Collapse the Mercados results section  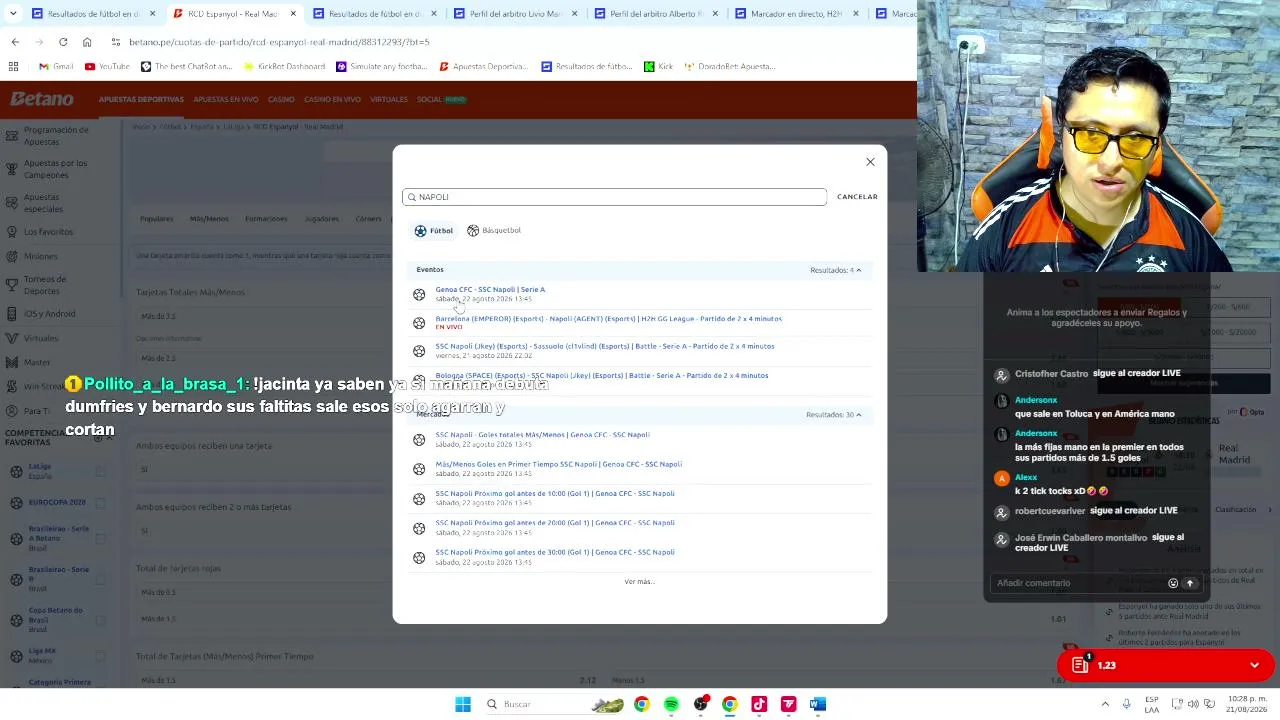[x=858, y=415]
